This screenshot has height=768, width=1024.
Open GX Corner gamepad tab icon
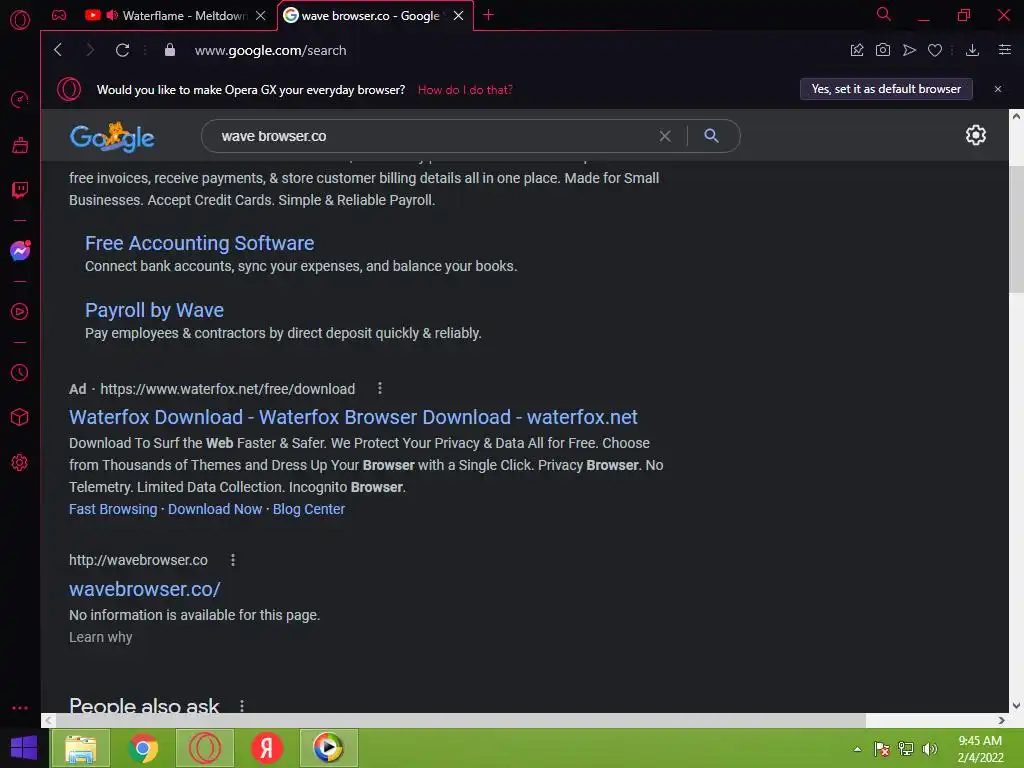pos(59,15)
